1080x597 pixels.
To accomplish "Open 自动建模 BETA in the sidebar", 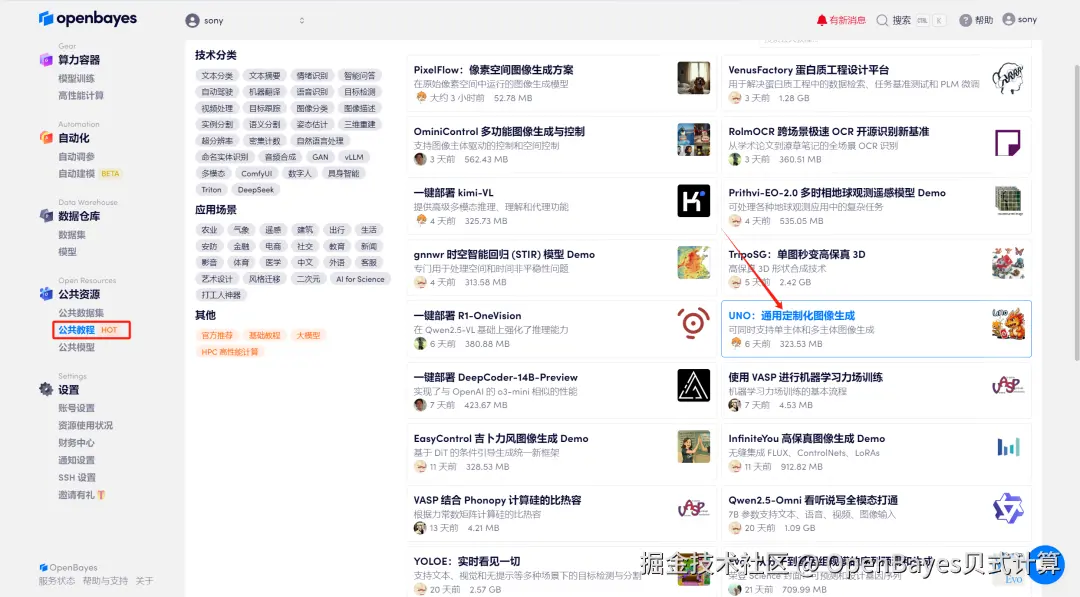I will 90,174.
